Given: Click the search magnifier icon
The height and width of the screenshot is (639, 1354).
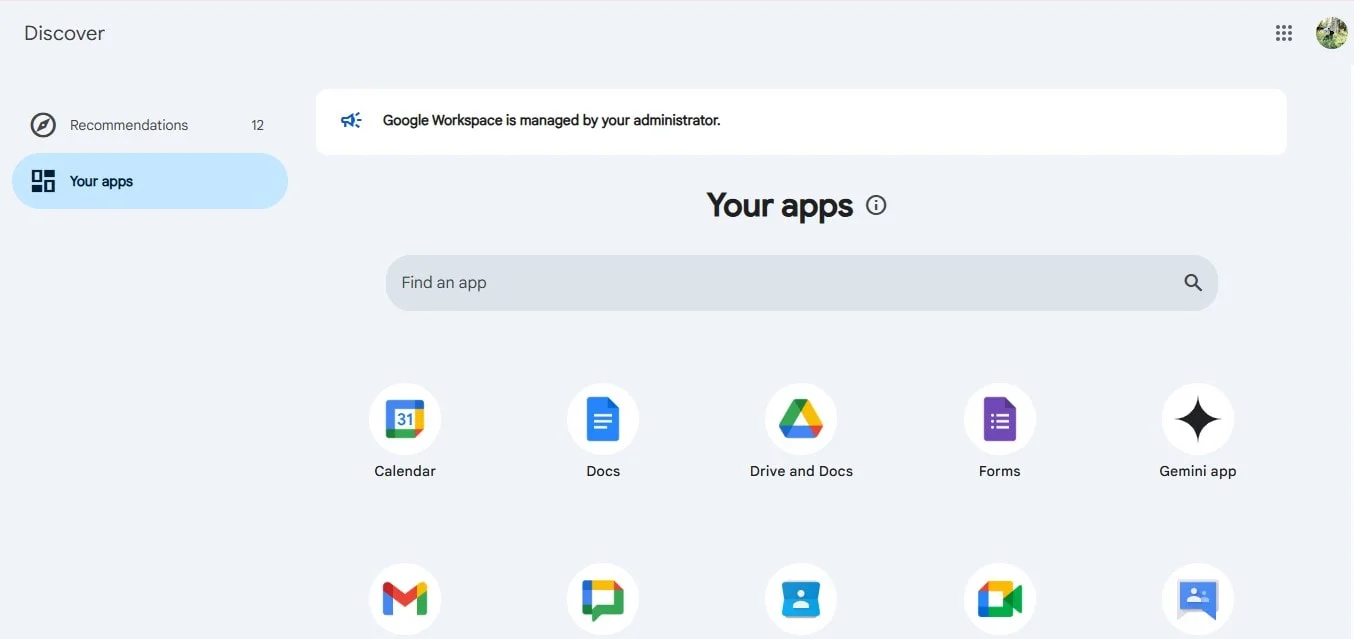Looking at the screenshot, I should (x=1193, y=283).
